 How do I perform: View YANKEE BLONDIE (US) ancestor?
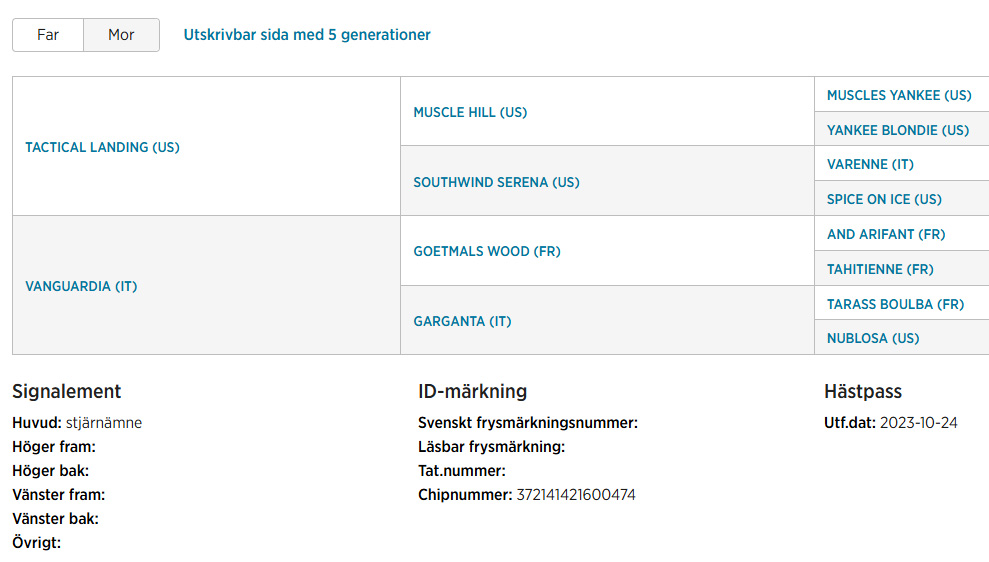(898, 130)
